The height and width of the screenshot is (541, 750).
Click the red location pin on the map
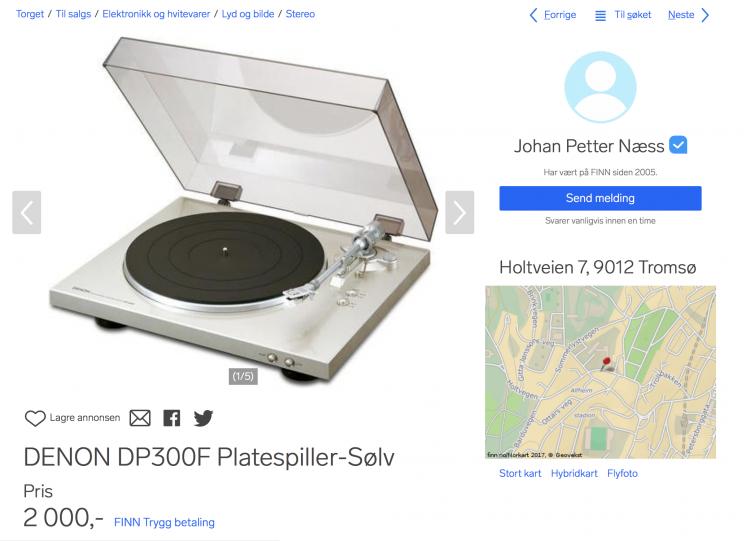[x=607, y=363]
